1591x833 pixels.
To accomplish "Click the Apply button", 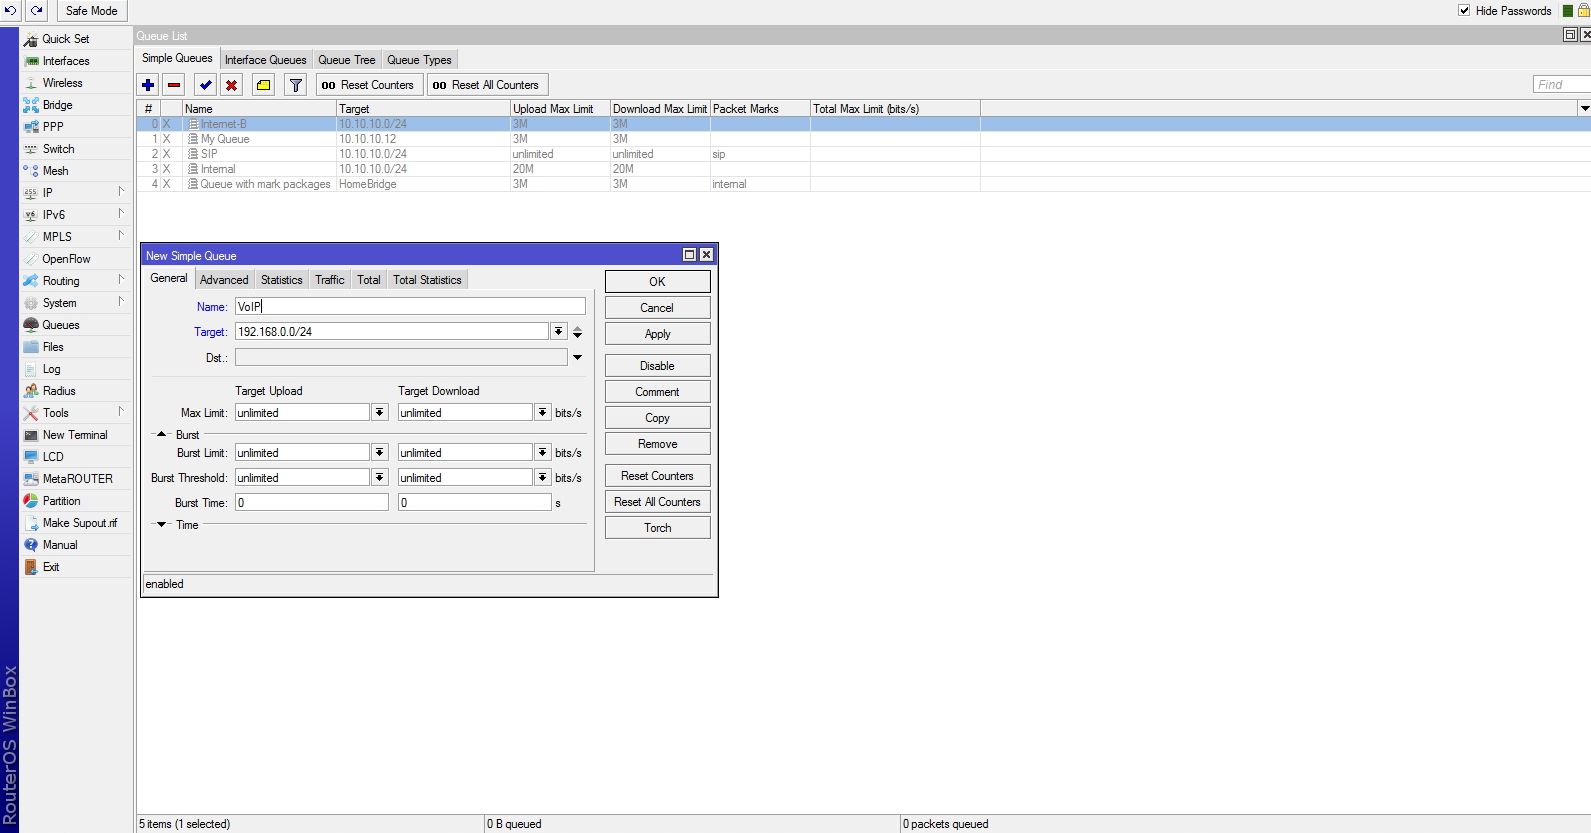I will click(x=657, y=334).
